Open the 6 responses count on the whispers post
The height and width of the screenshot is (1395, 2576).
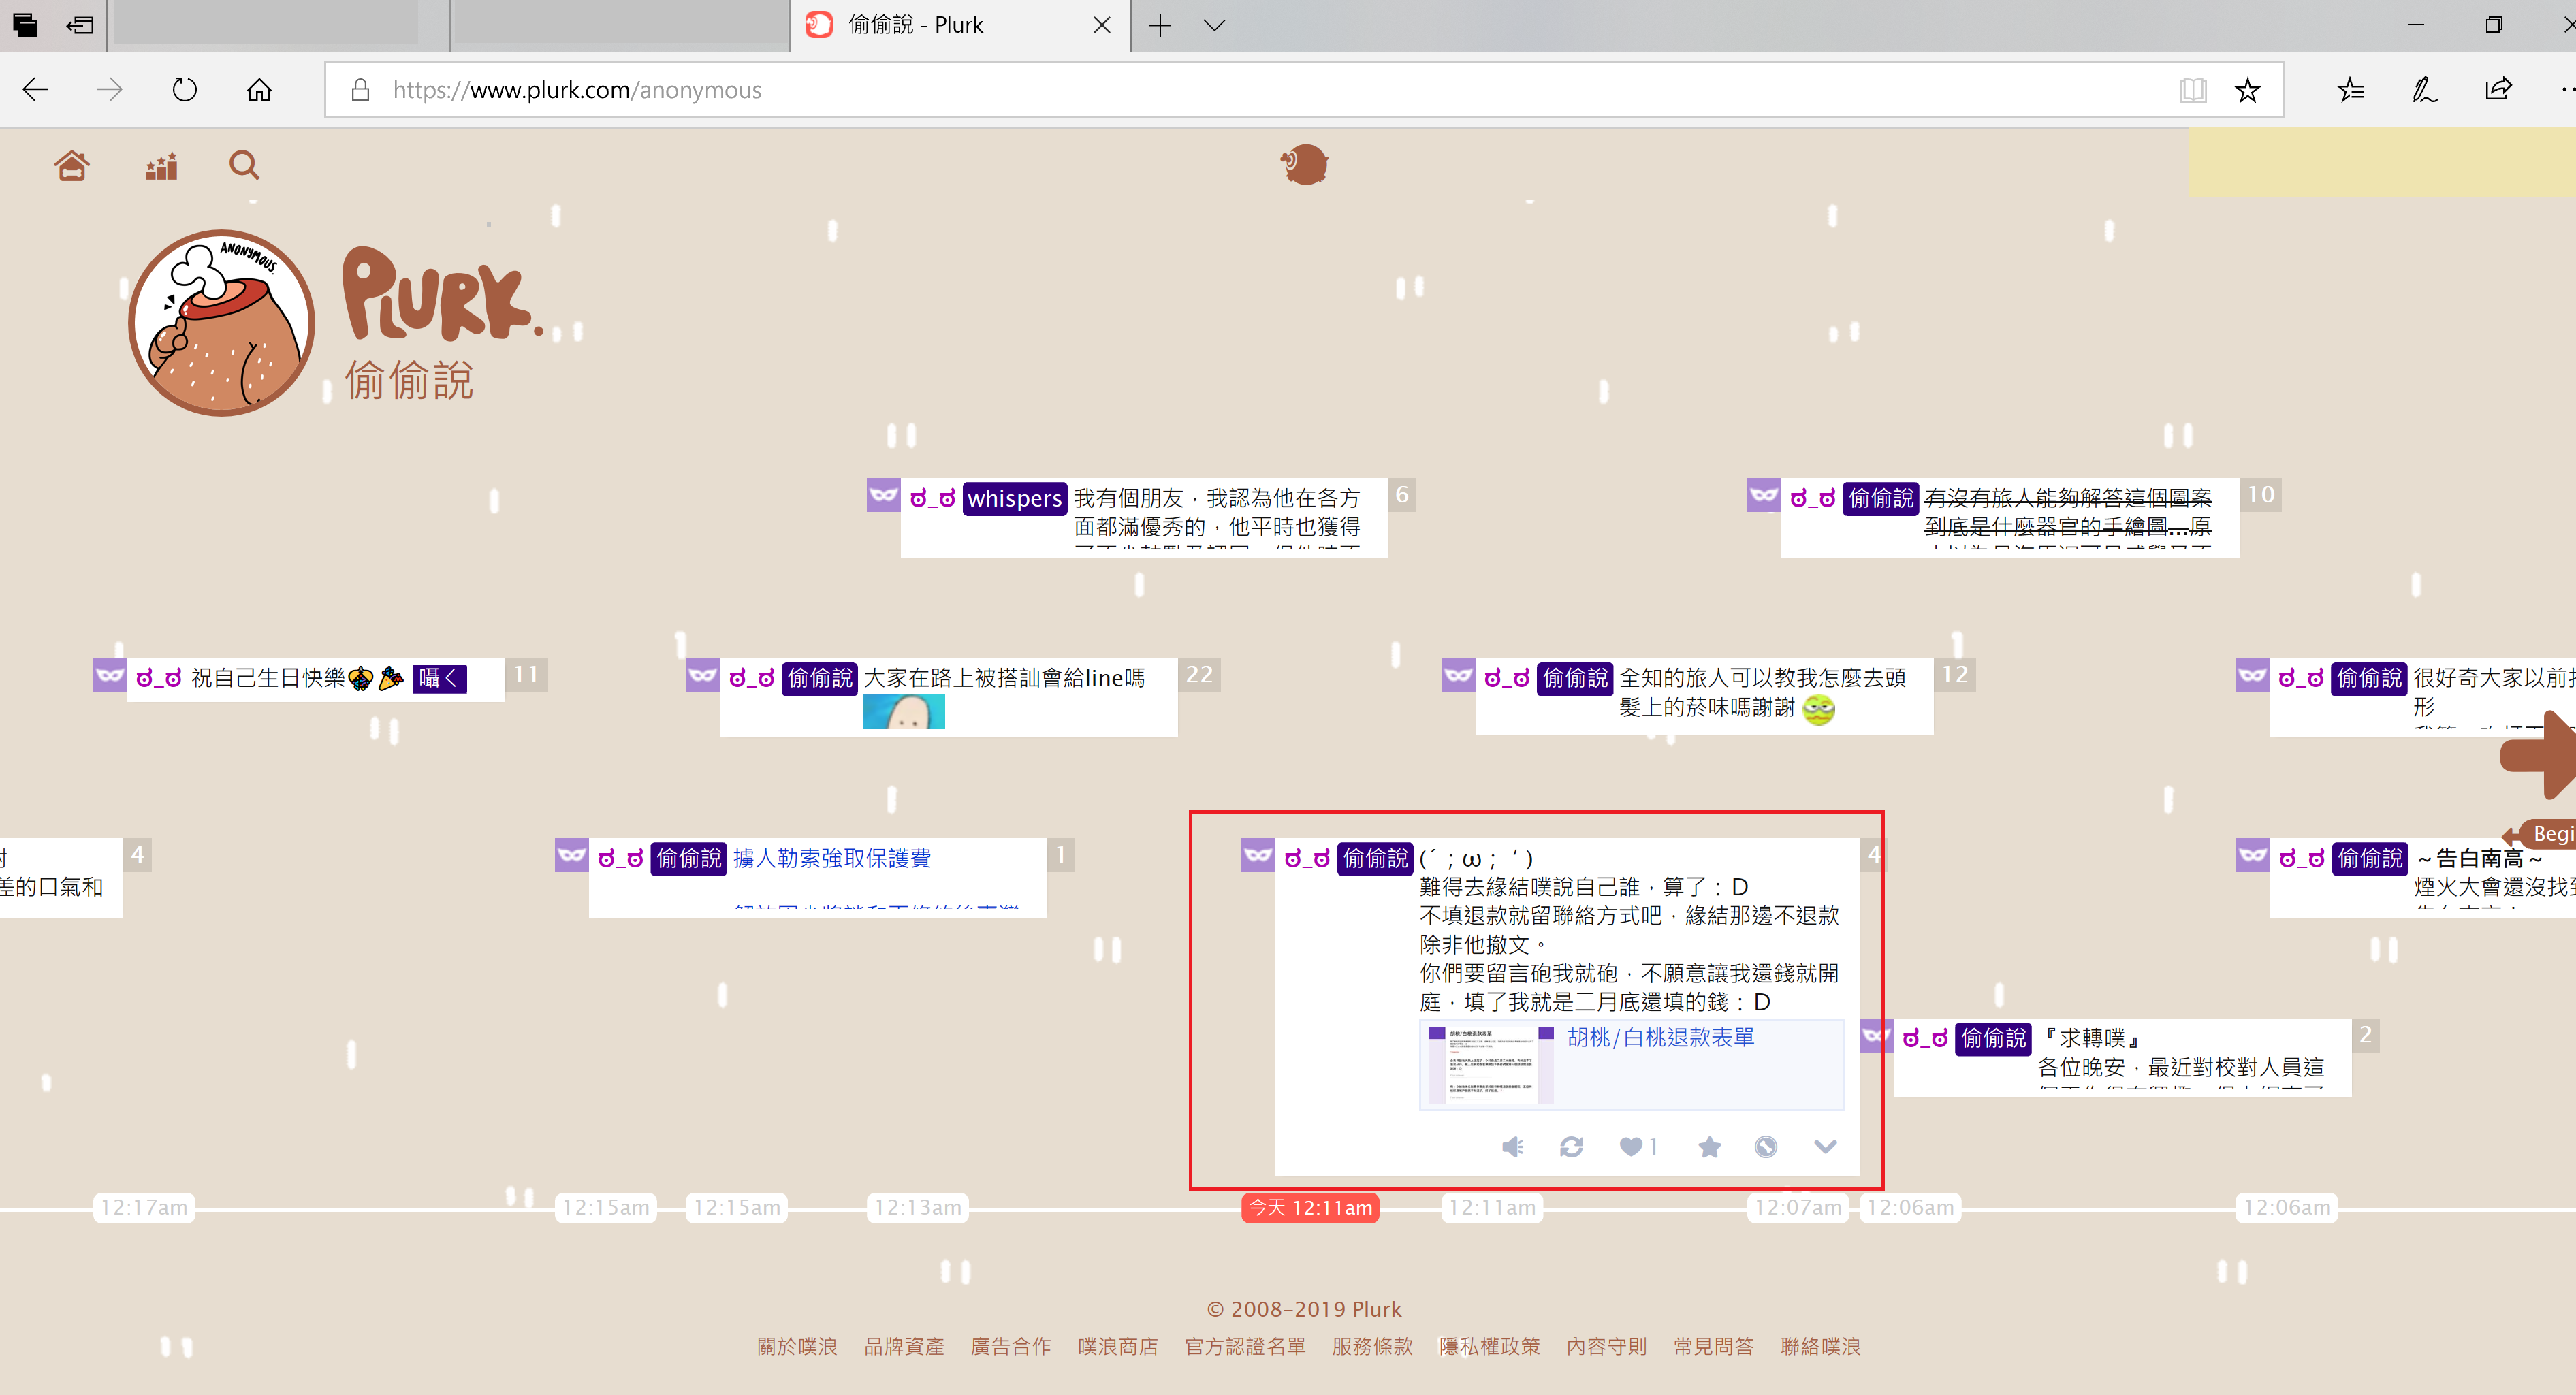click(x=1402, y=494)
